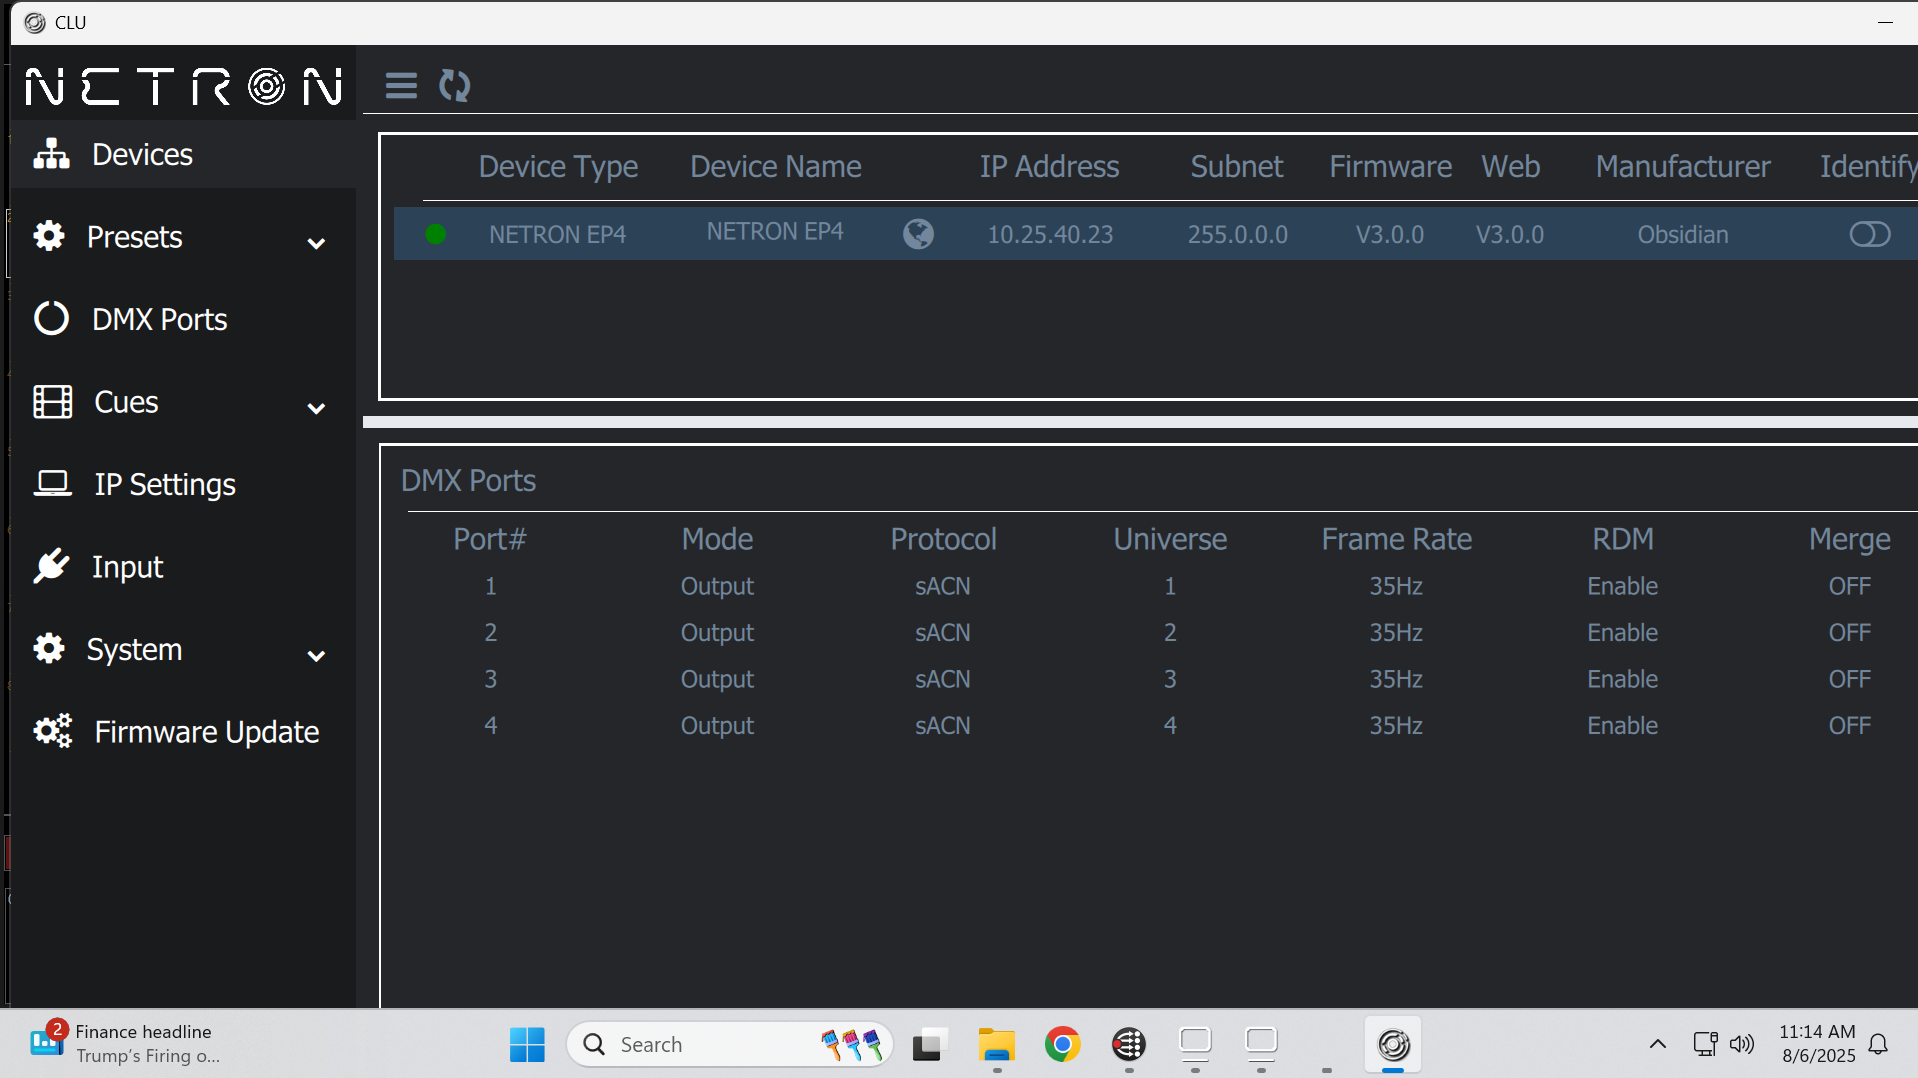Click NETRON EP4 device type cell
The width and height of the screenshot is (1918, 1078).
pyautogui.click(x=557, y=234)
